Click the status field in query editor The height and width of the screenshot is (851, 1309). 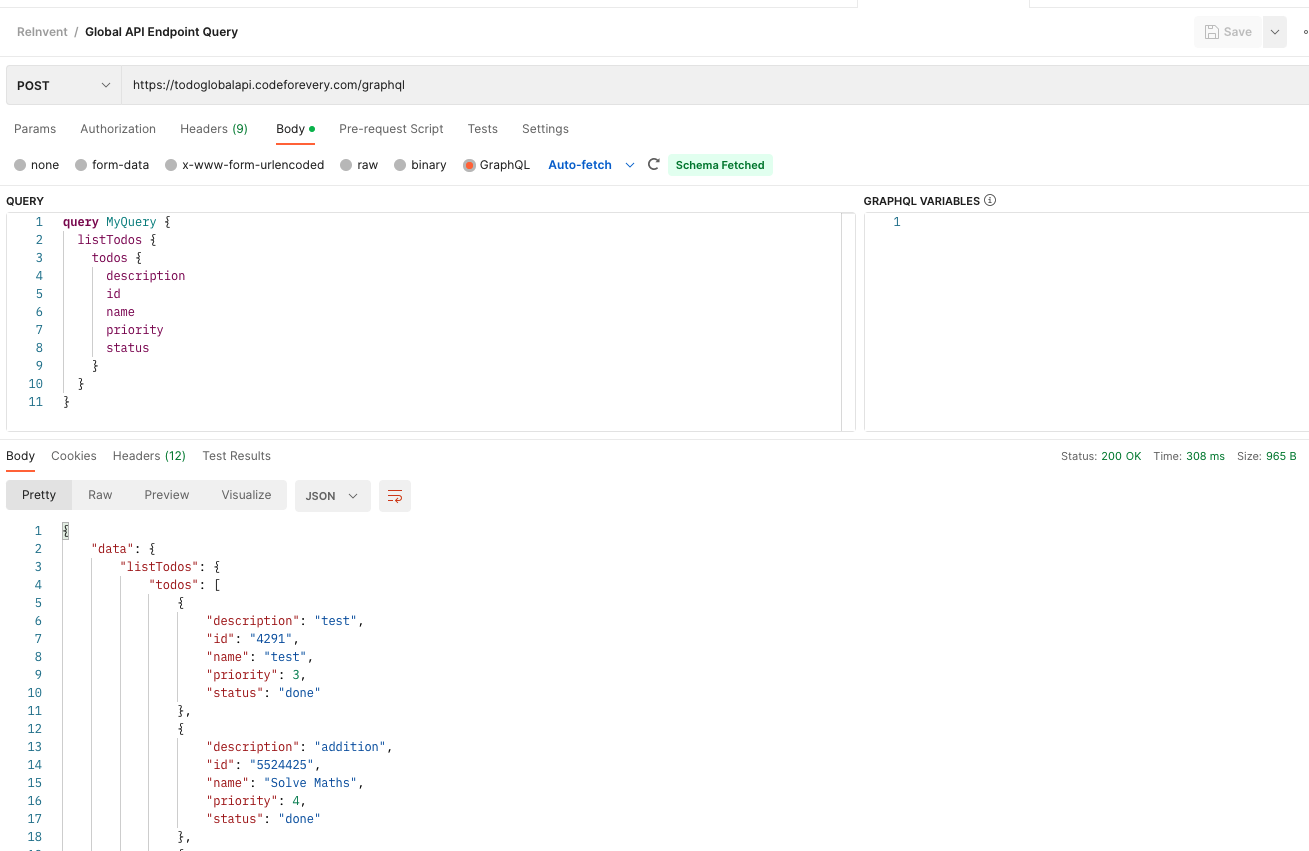(128, 348)
